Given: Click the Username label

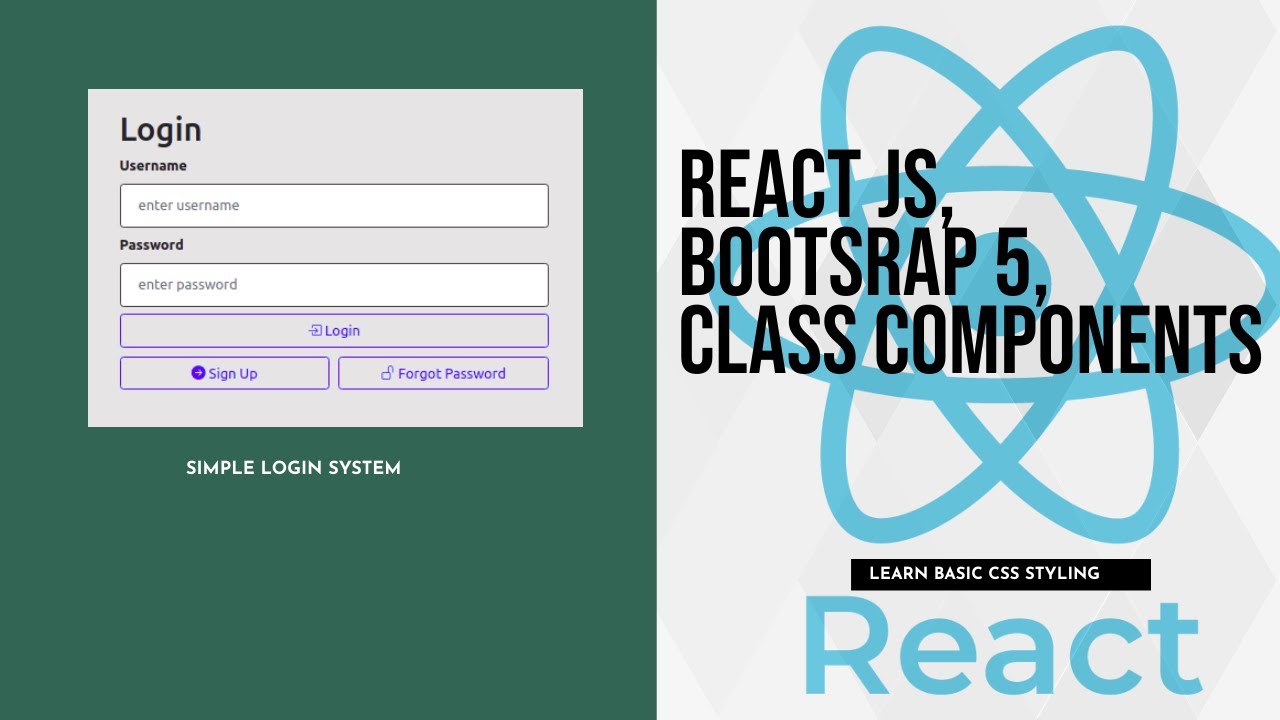Looking at the screenshot, I should coord(153,166).
